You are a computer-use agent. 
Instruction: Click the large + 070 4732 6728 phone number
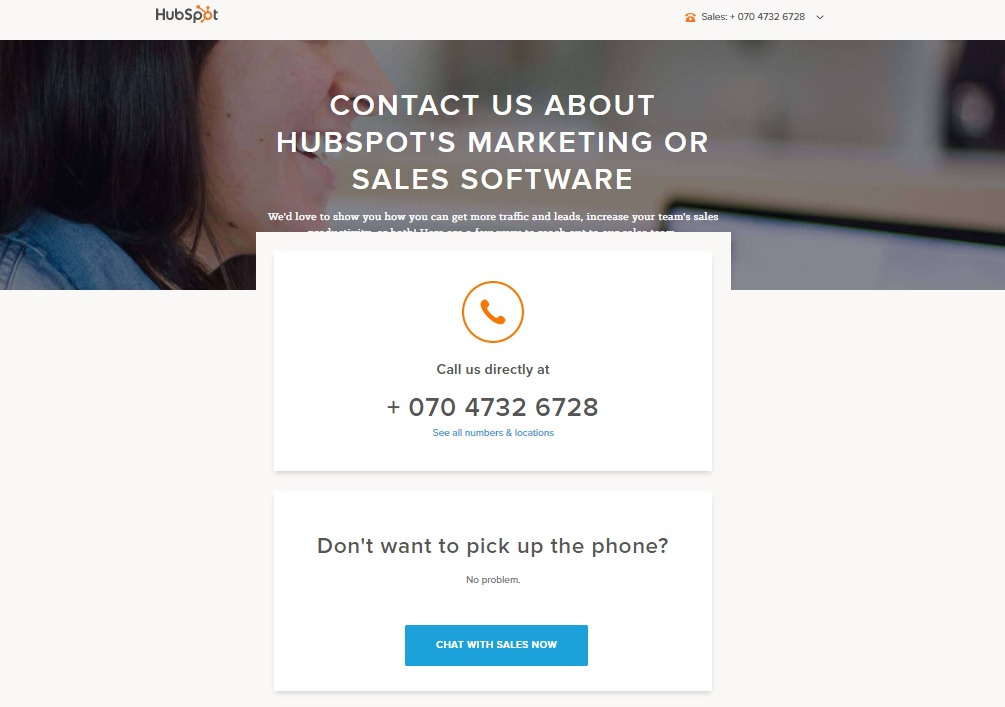(x=493, y=407)
